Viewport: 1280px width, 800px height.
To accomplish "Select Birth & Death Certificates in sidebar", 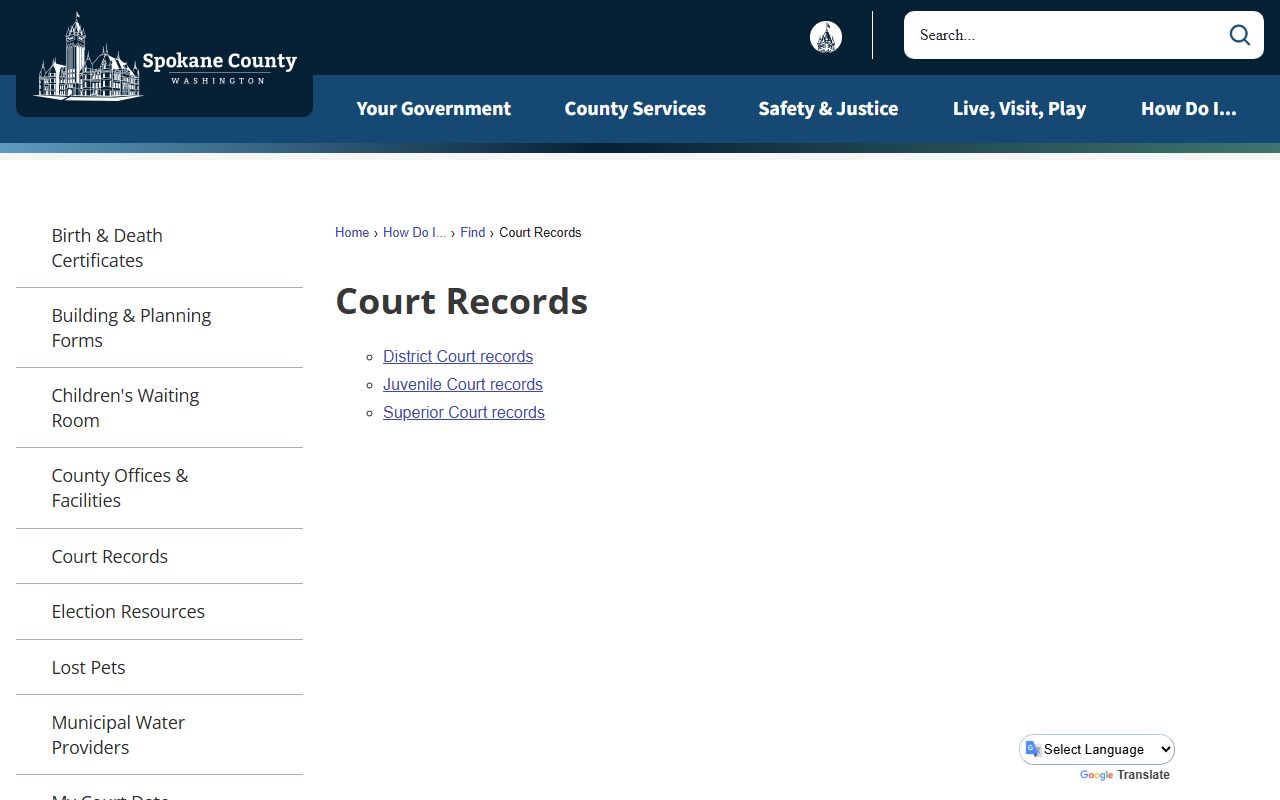I will 159,248.
